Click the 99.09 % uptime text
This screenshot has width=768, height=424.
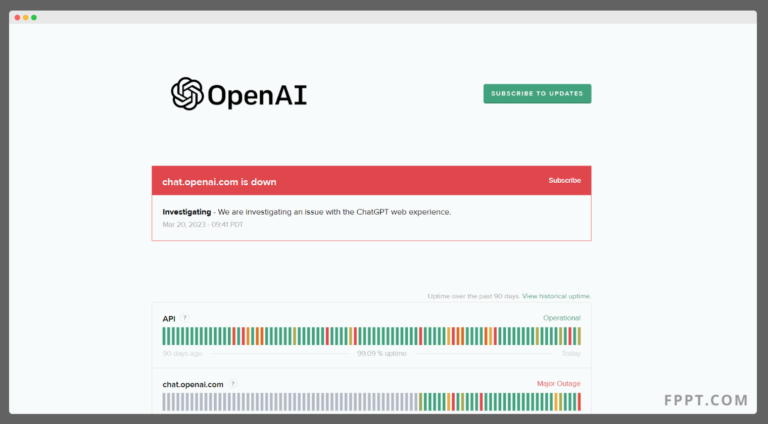click(382, 353)
